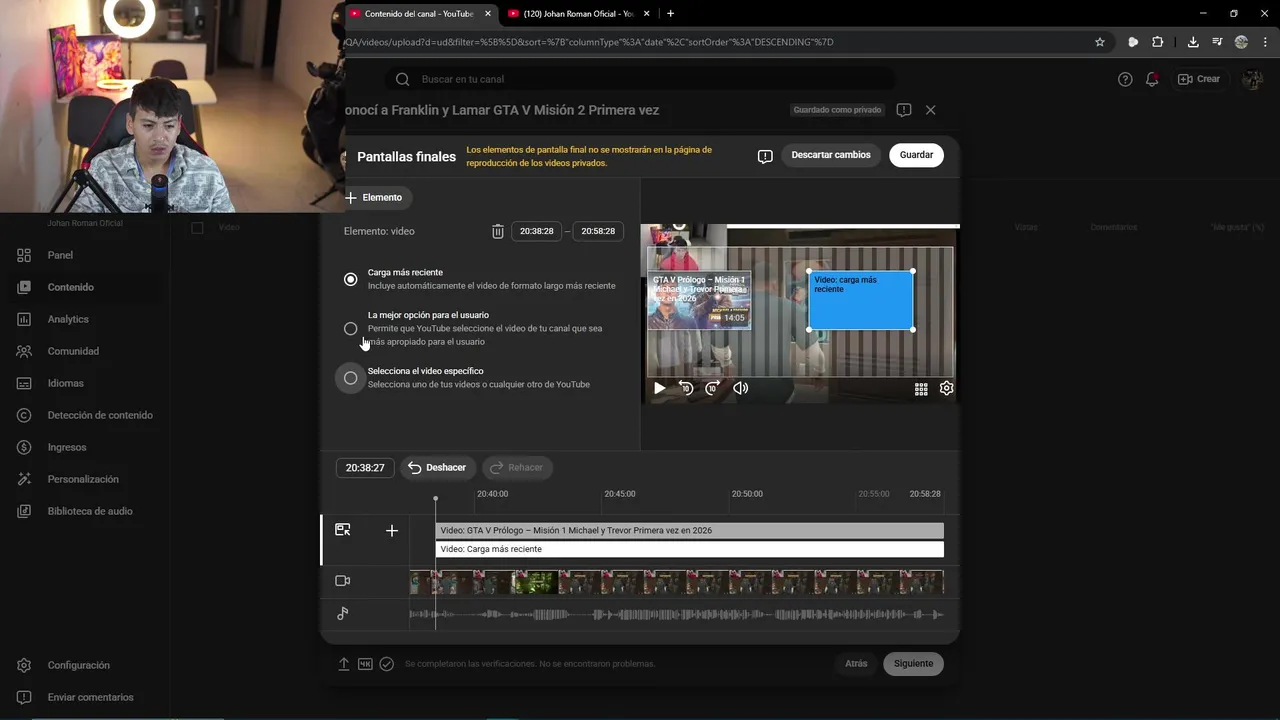The height and width of the screenshot is (720, 1280).
Task: Click the upload status arrow icon
Action: click(344, 664)
